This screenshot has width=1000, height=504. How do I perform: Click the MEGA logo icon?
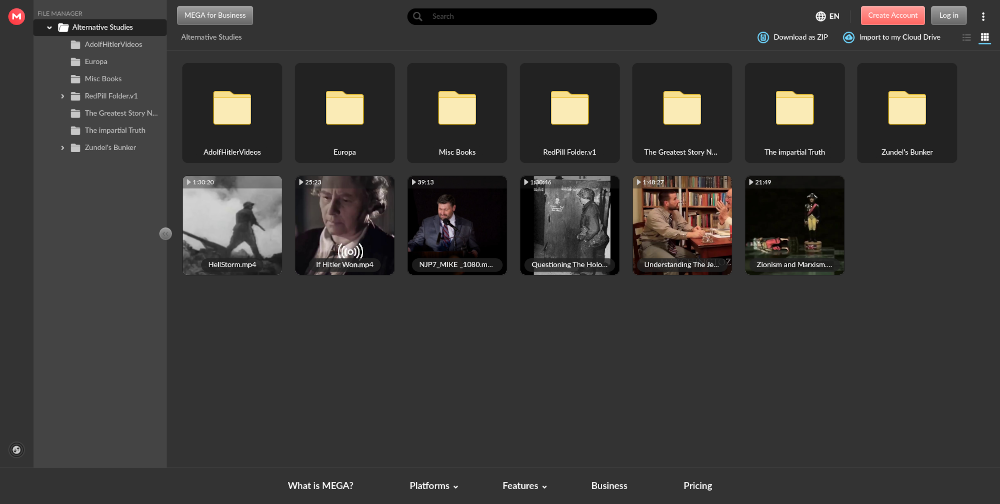17,17
